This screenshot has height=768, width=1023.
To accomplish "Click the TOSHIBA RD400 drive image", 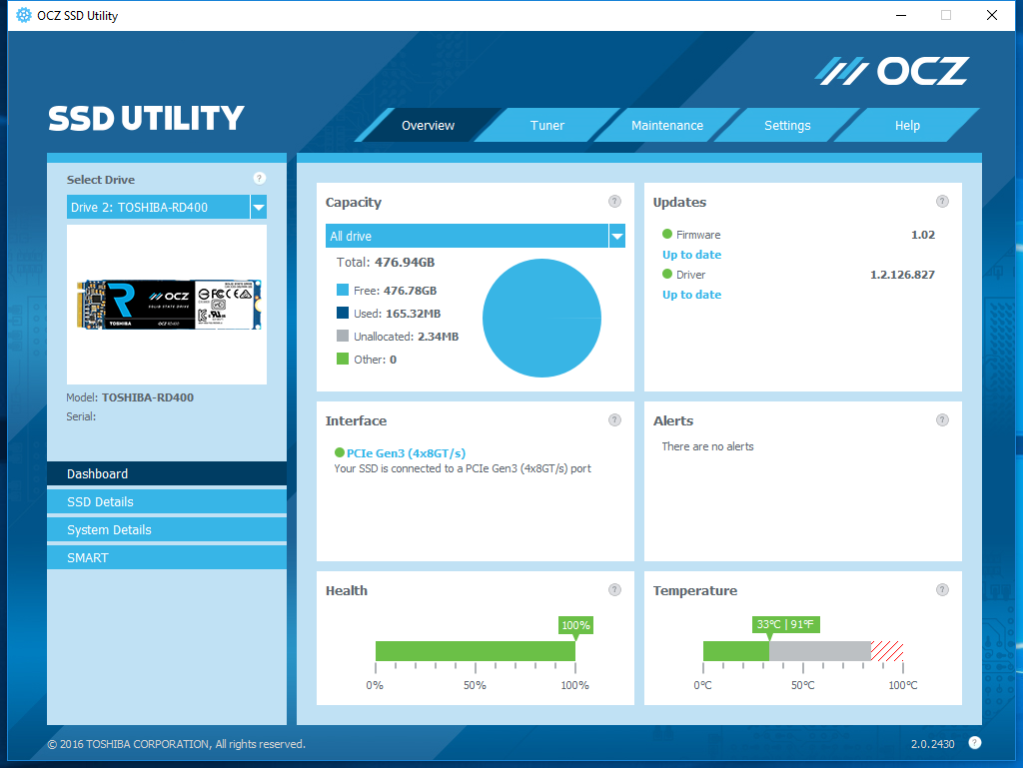I will (167, 304).
